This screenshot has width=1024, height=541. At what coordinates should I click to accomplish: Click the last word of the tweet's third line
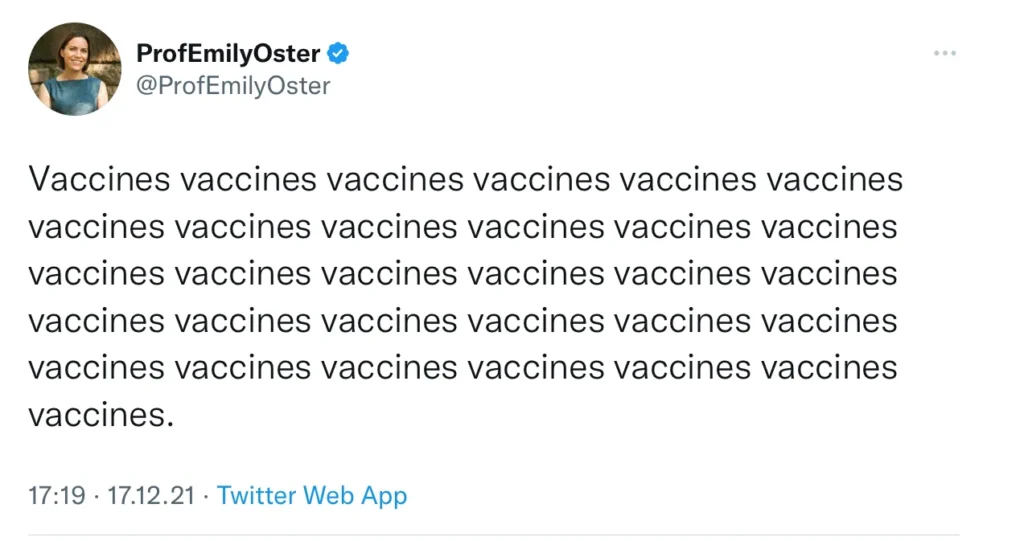coord(829,275)
